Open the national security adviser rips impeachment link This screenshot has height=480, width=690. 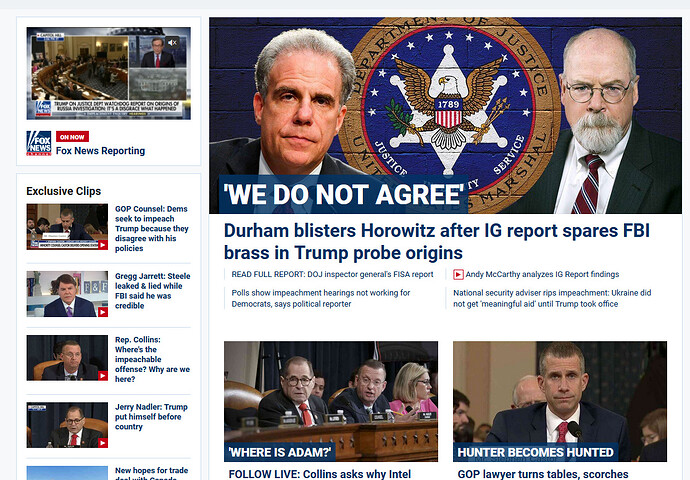(x=552, y=298)
